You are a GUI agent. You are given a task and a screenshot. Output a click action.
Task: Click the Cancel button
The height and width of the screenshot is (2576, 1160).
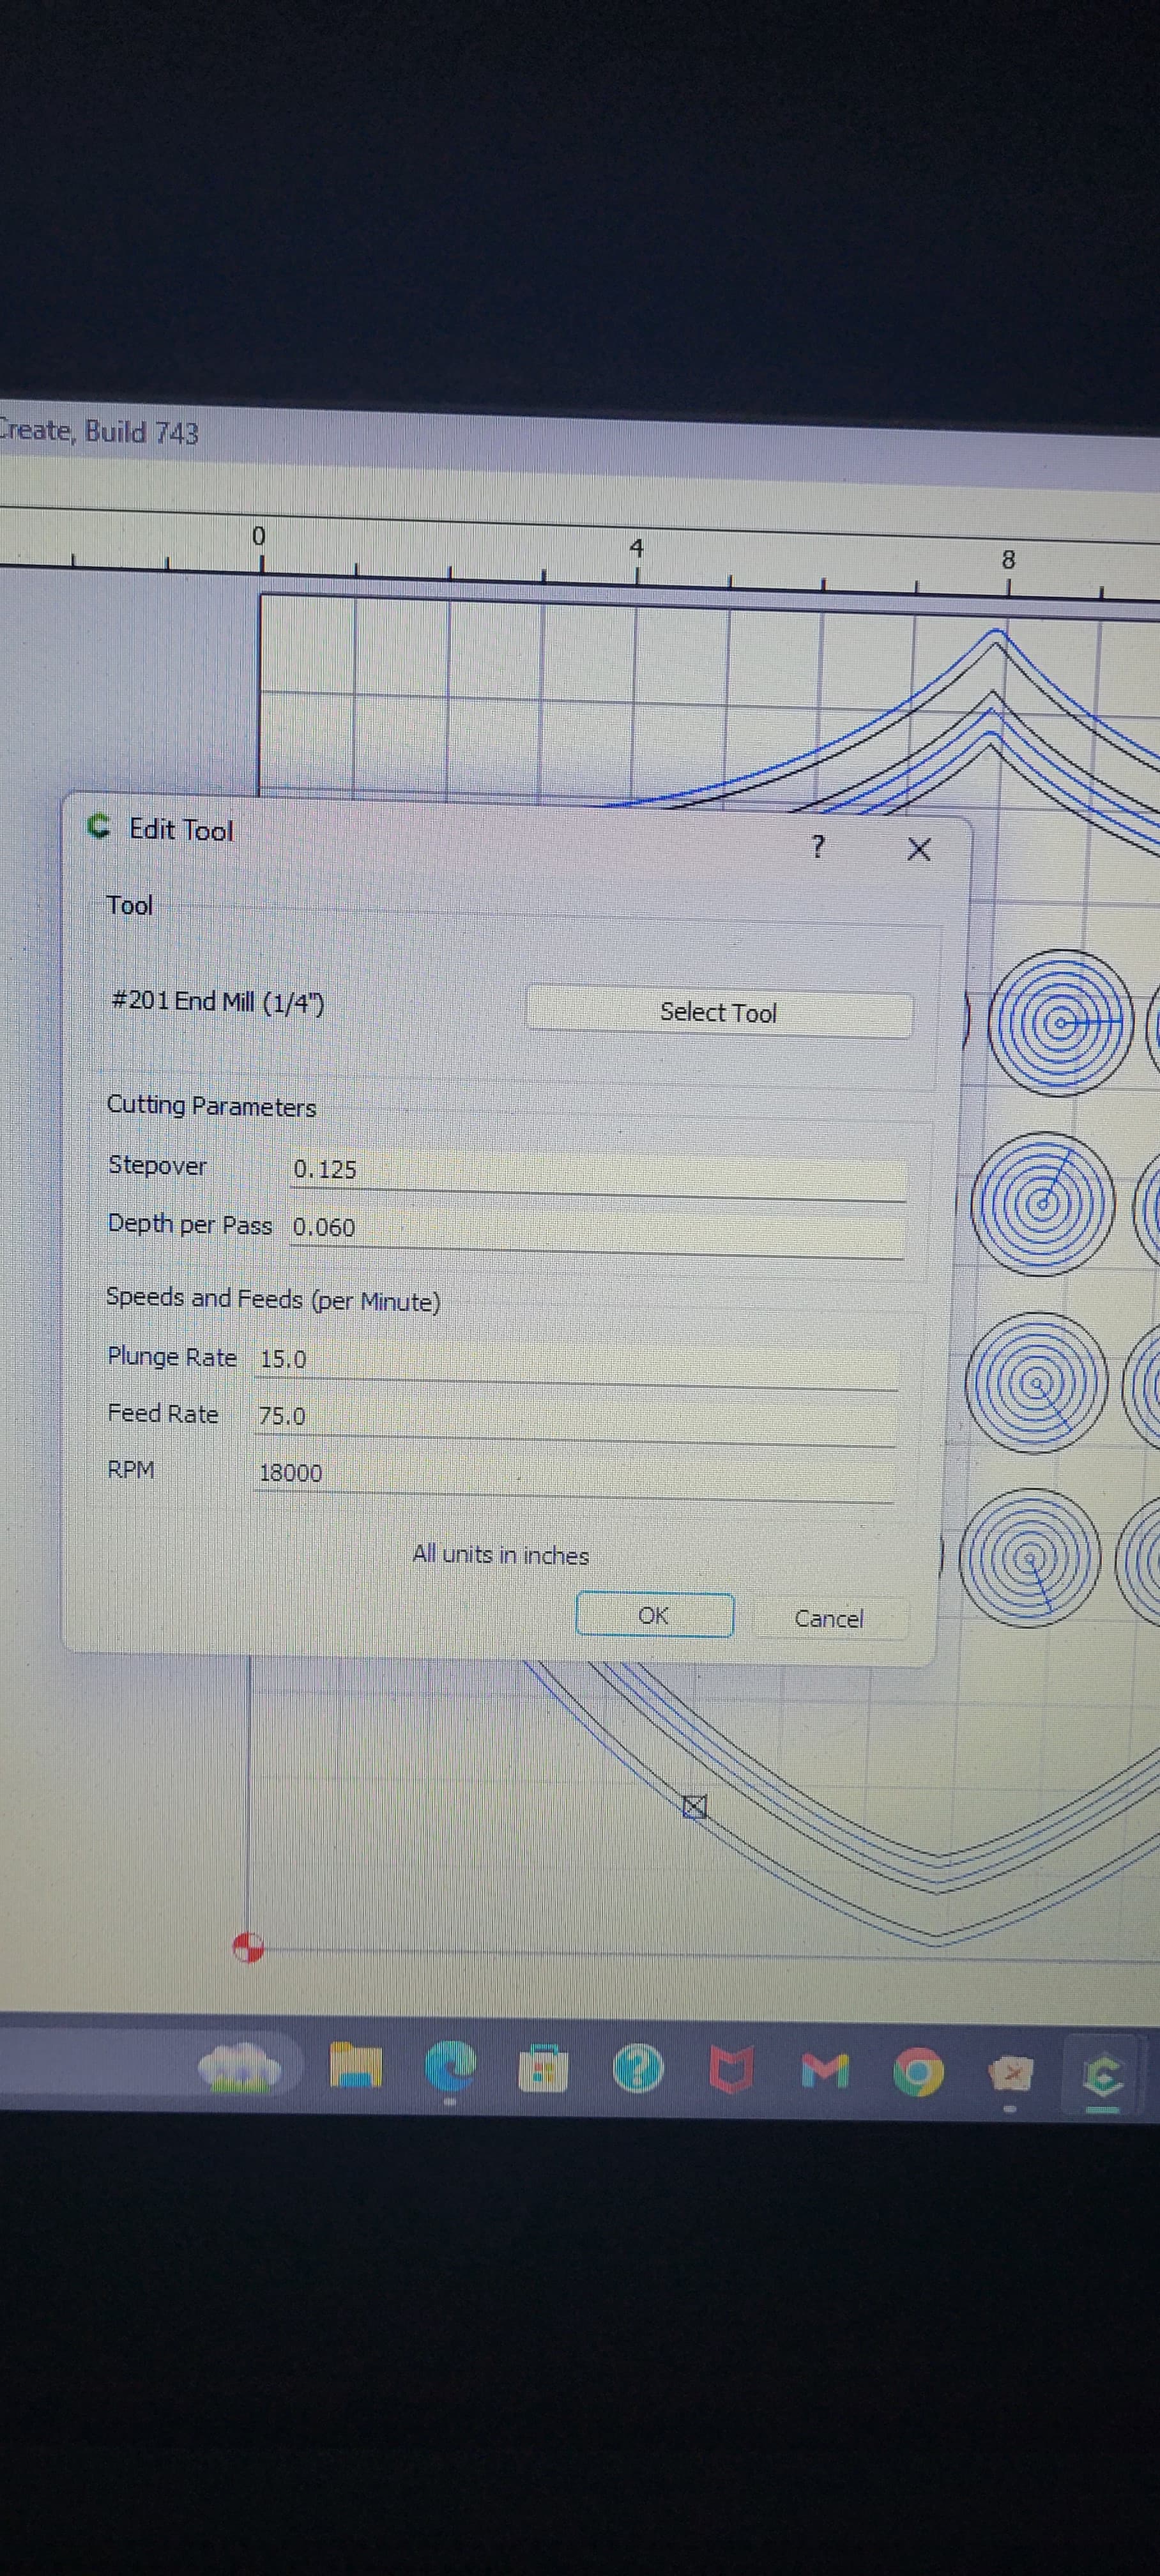[829, 1618]
